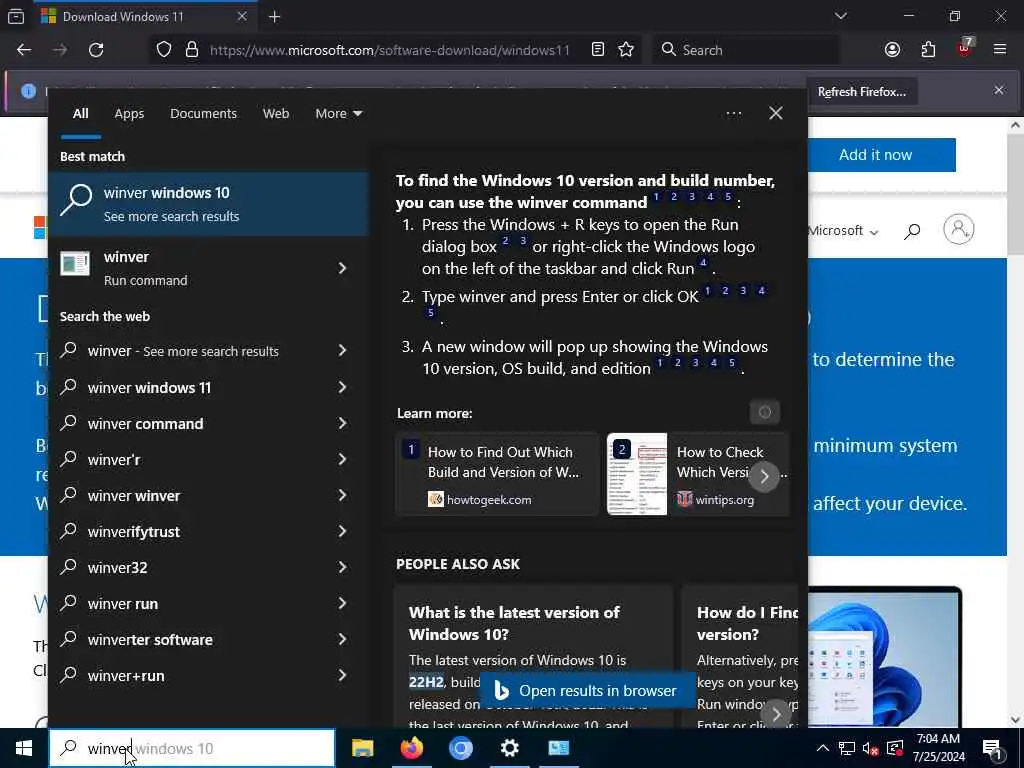Click the Firefox Search box

(x=746, y=50)
